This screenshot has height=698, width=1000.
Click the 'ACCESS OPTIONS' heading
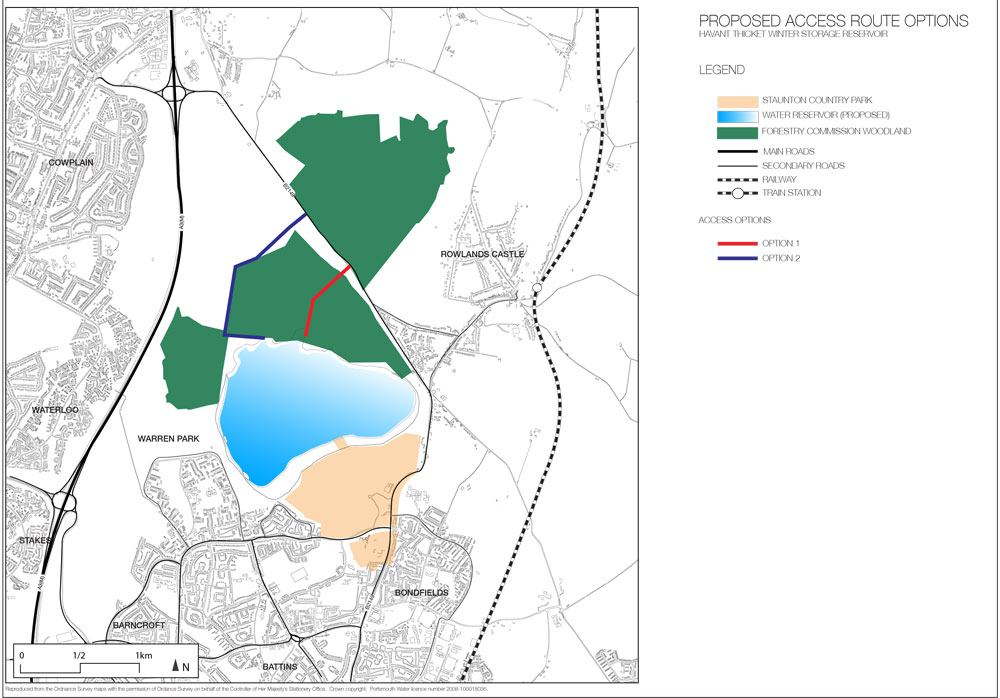[735, 220]
